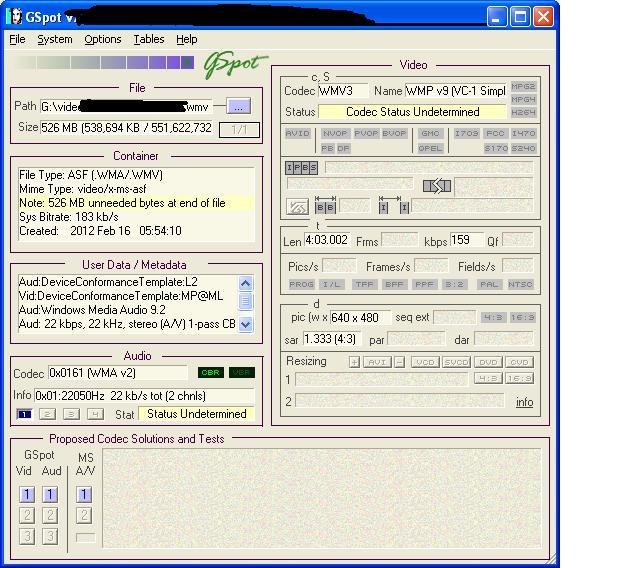Click the I-I keyframe distance icon
The width and height of the screenshot is (640, 568).
[393, 205]
